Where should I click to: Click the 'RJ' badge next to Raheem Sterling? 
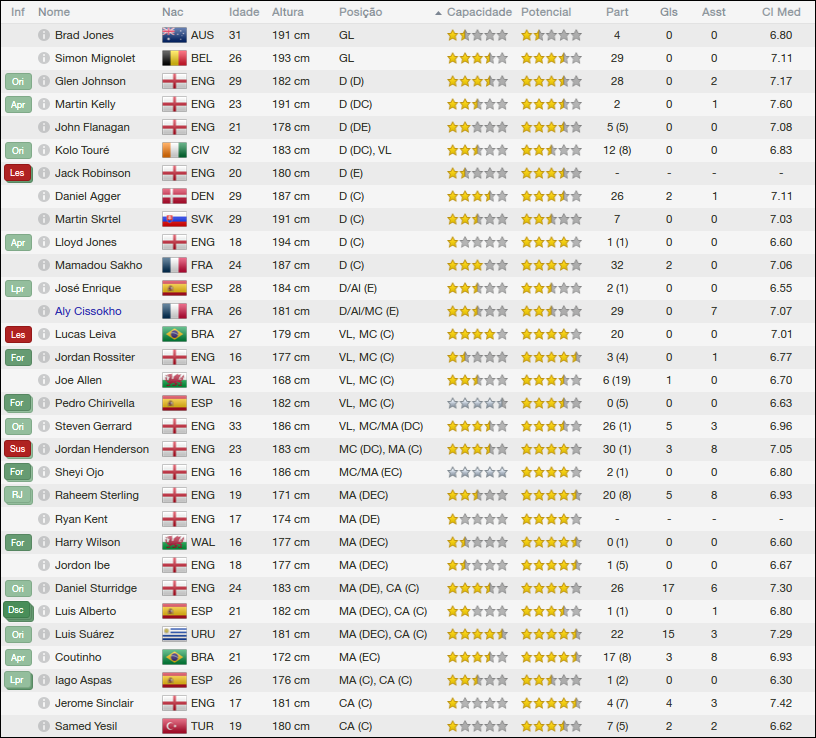pyautogui.click(x=18, y=495)
